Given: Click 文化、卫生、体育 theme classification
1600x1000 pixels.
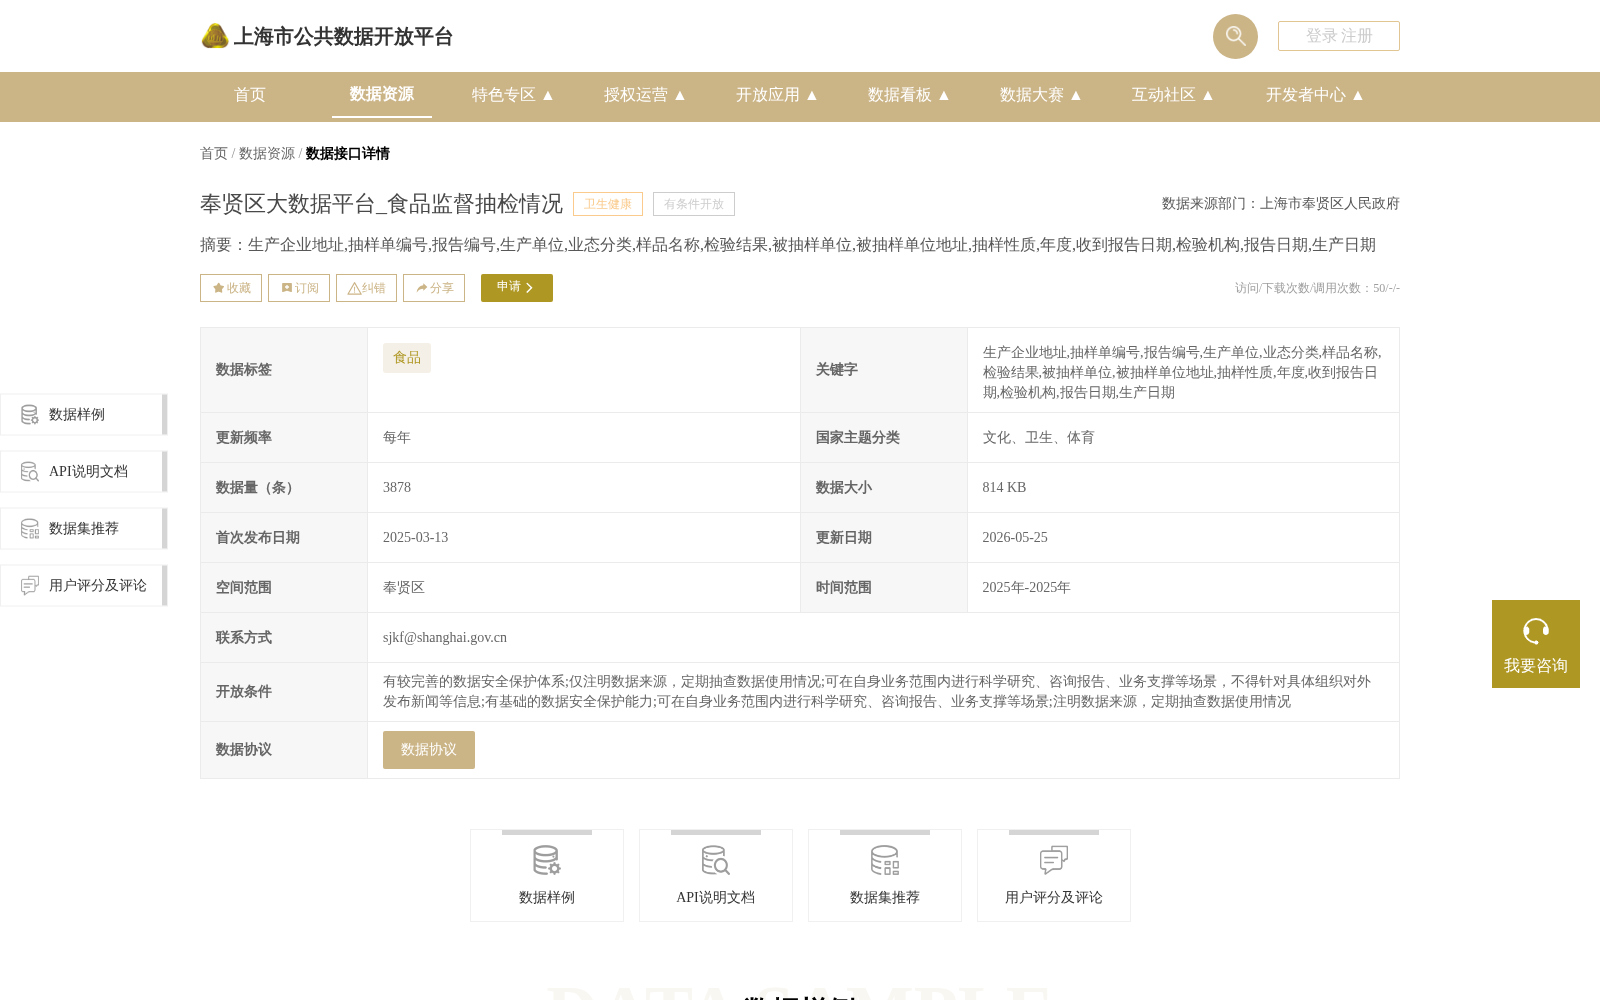Looking at the screenshot, I should 1038,438.
